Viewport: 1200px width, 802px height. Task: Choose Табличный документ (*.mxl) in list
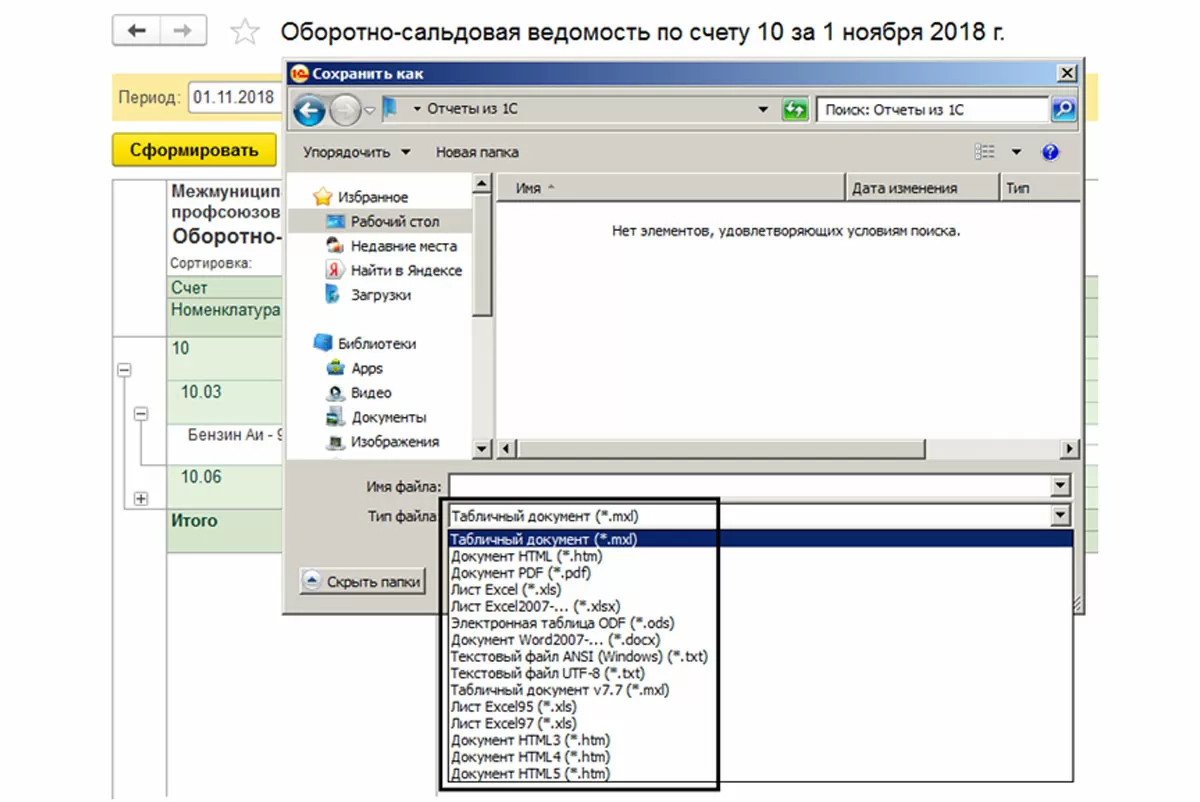[760, 538]
